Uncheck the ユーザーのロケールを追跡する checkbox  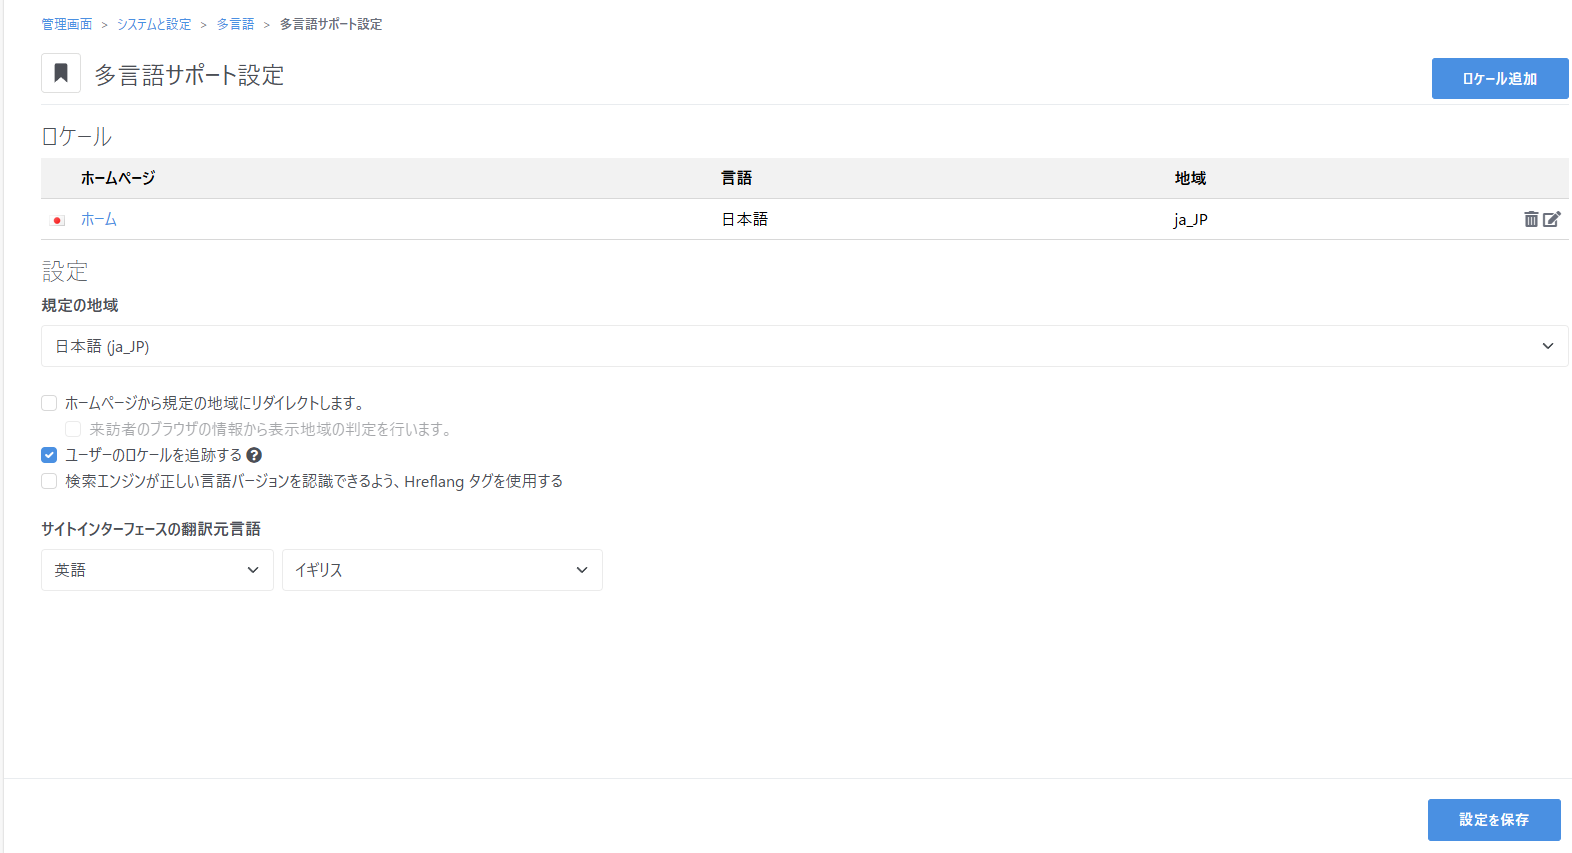[49, 455]
